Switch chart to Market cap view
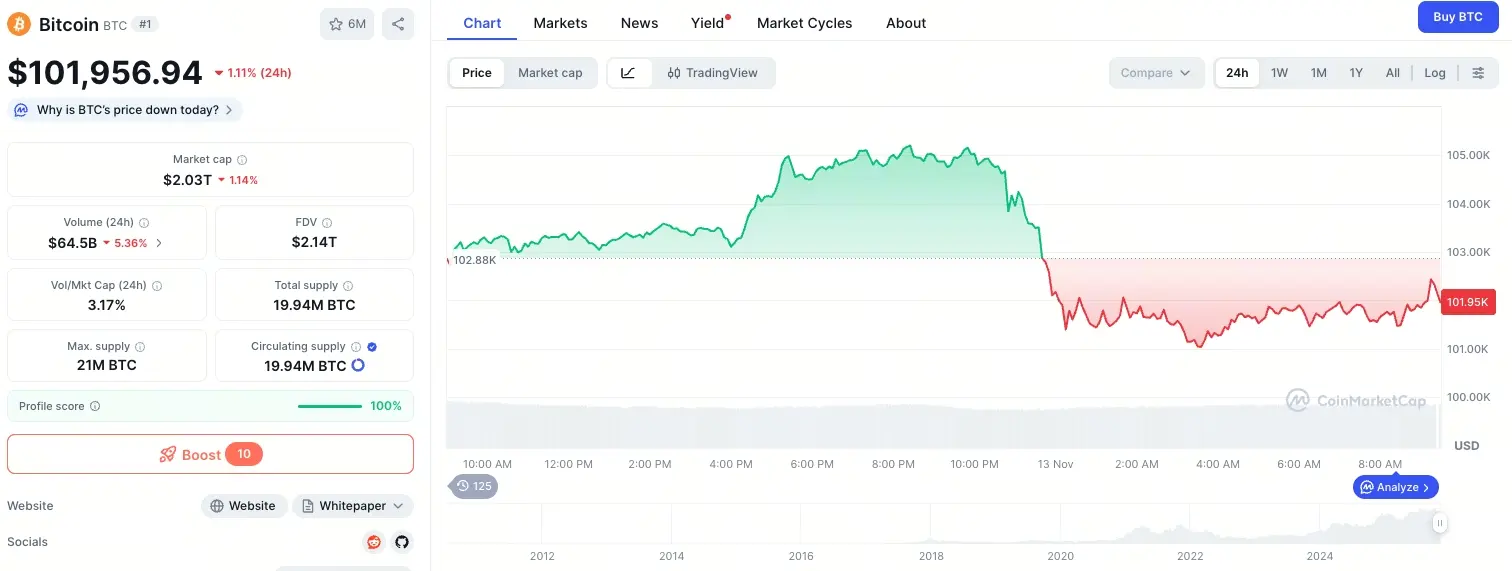The height and width of the screenshot is (571, 1512). pyautogui.click(x=550, y=73)
